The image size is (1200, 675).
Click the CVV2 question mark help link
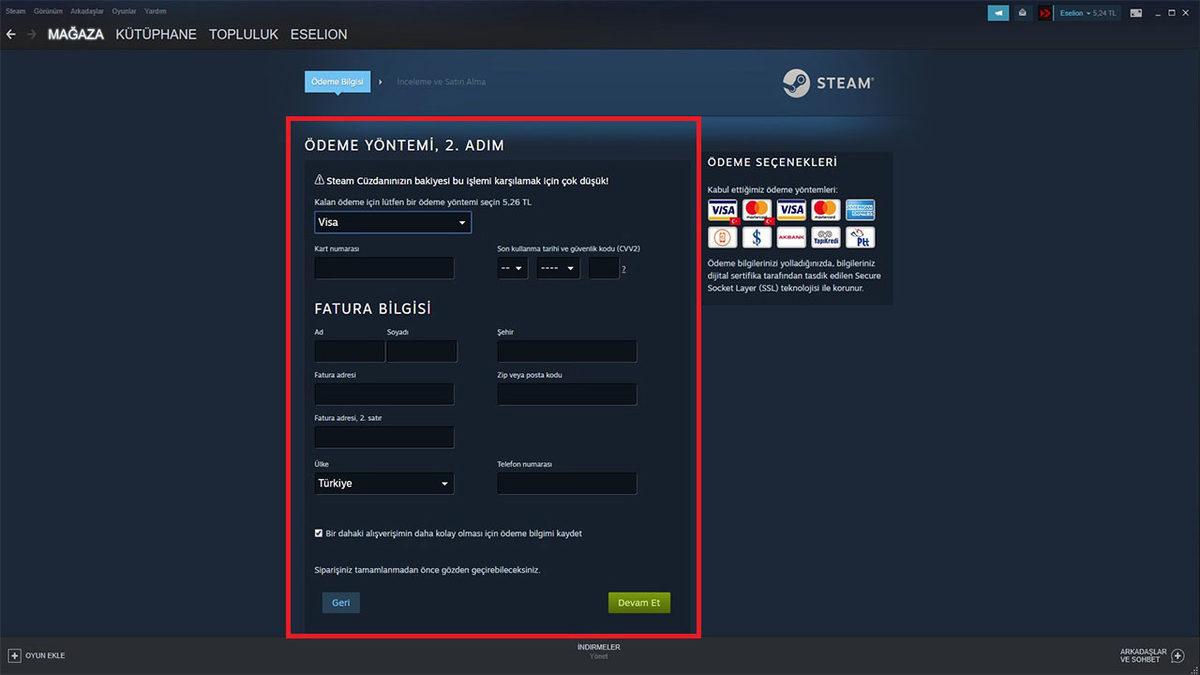624,269
